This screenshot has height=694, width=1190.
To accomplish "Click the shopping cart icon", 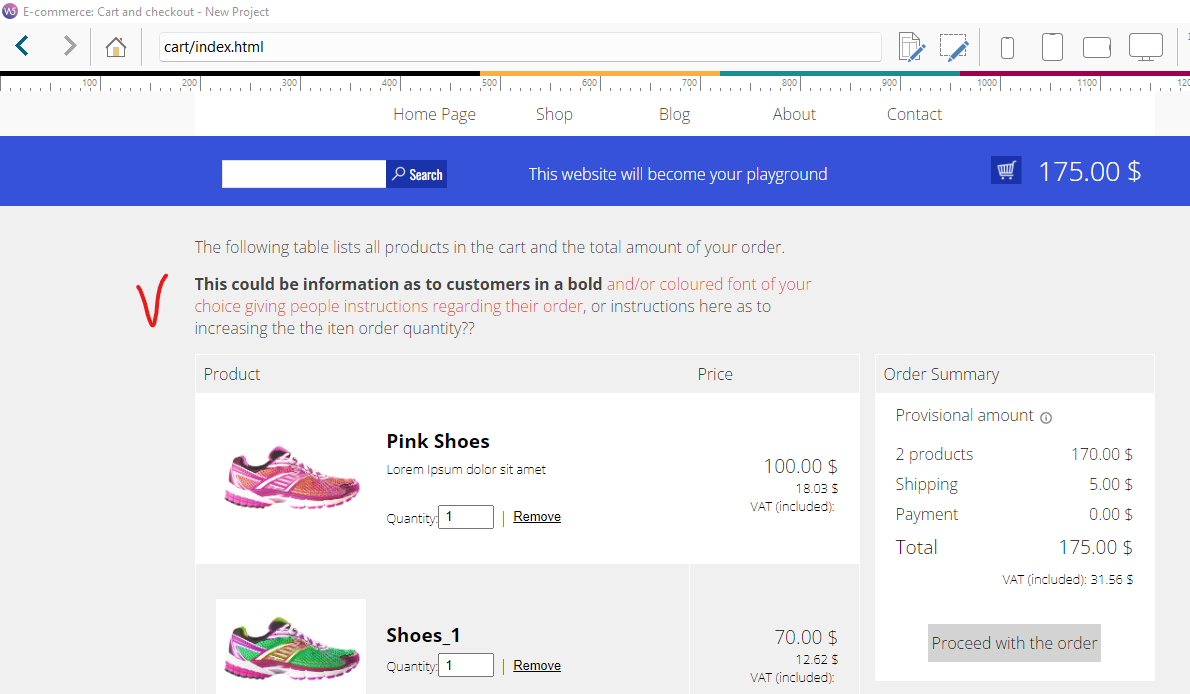I will [1006, 171].
